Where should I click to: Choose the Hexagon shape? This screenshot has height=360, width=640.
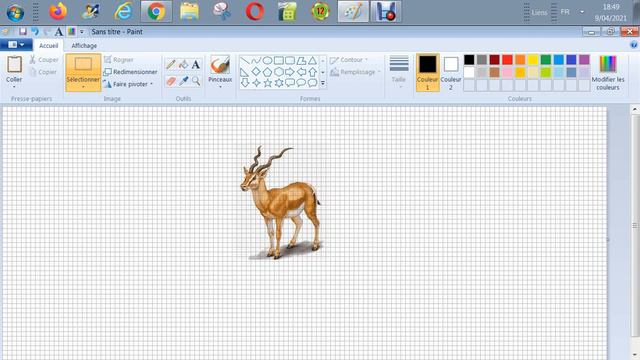coord(279,72)
